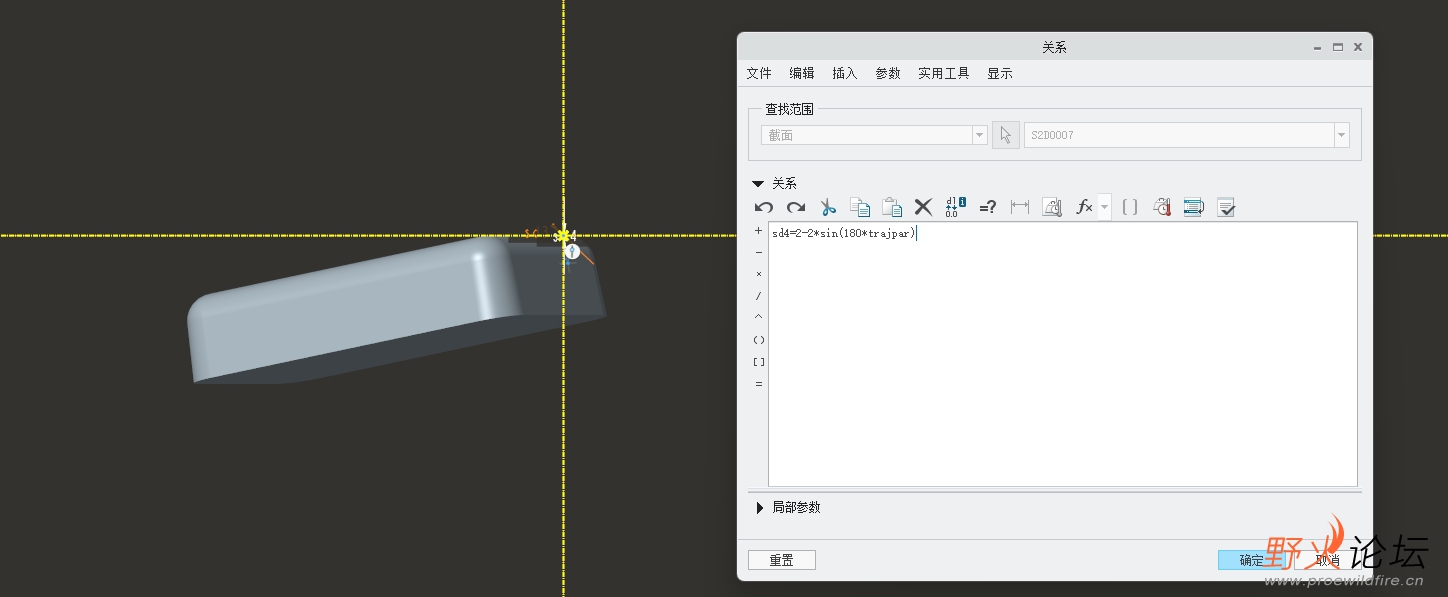
Task: Redo the relation edit
Action: pos(796,207)
